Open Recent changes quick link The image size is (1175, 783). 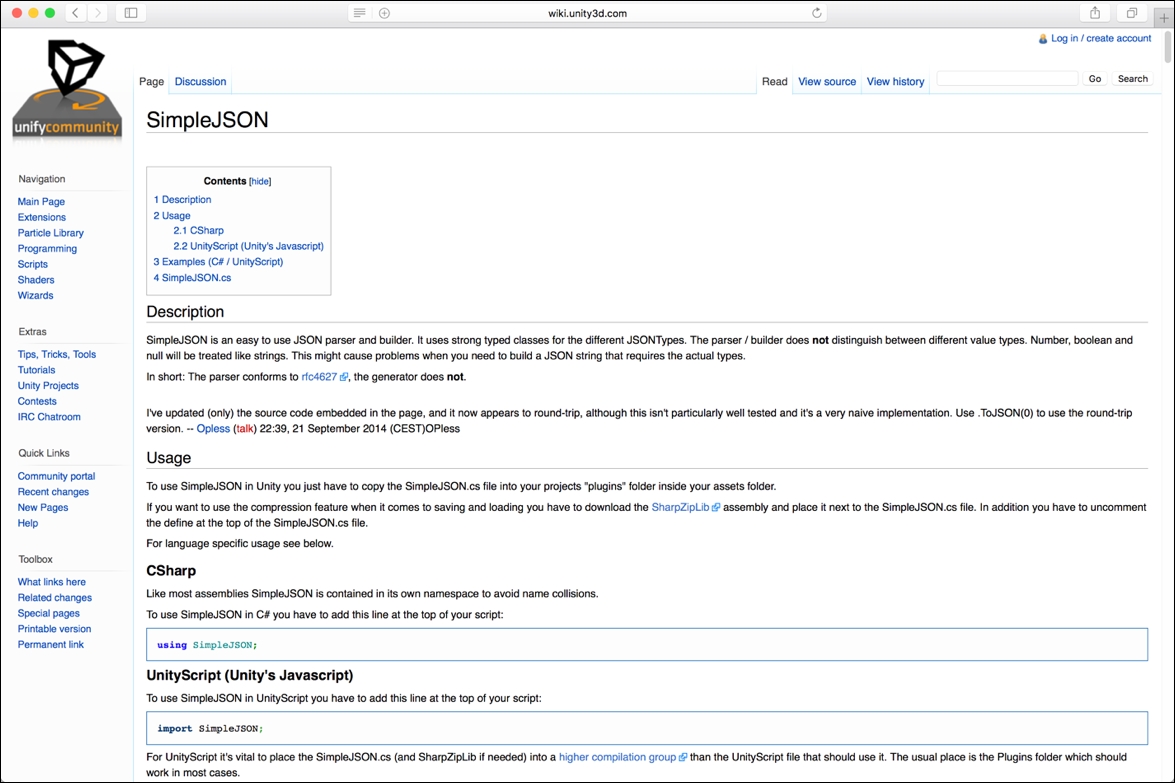53,492
